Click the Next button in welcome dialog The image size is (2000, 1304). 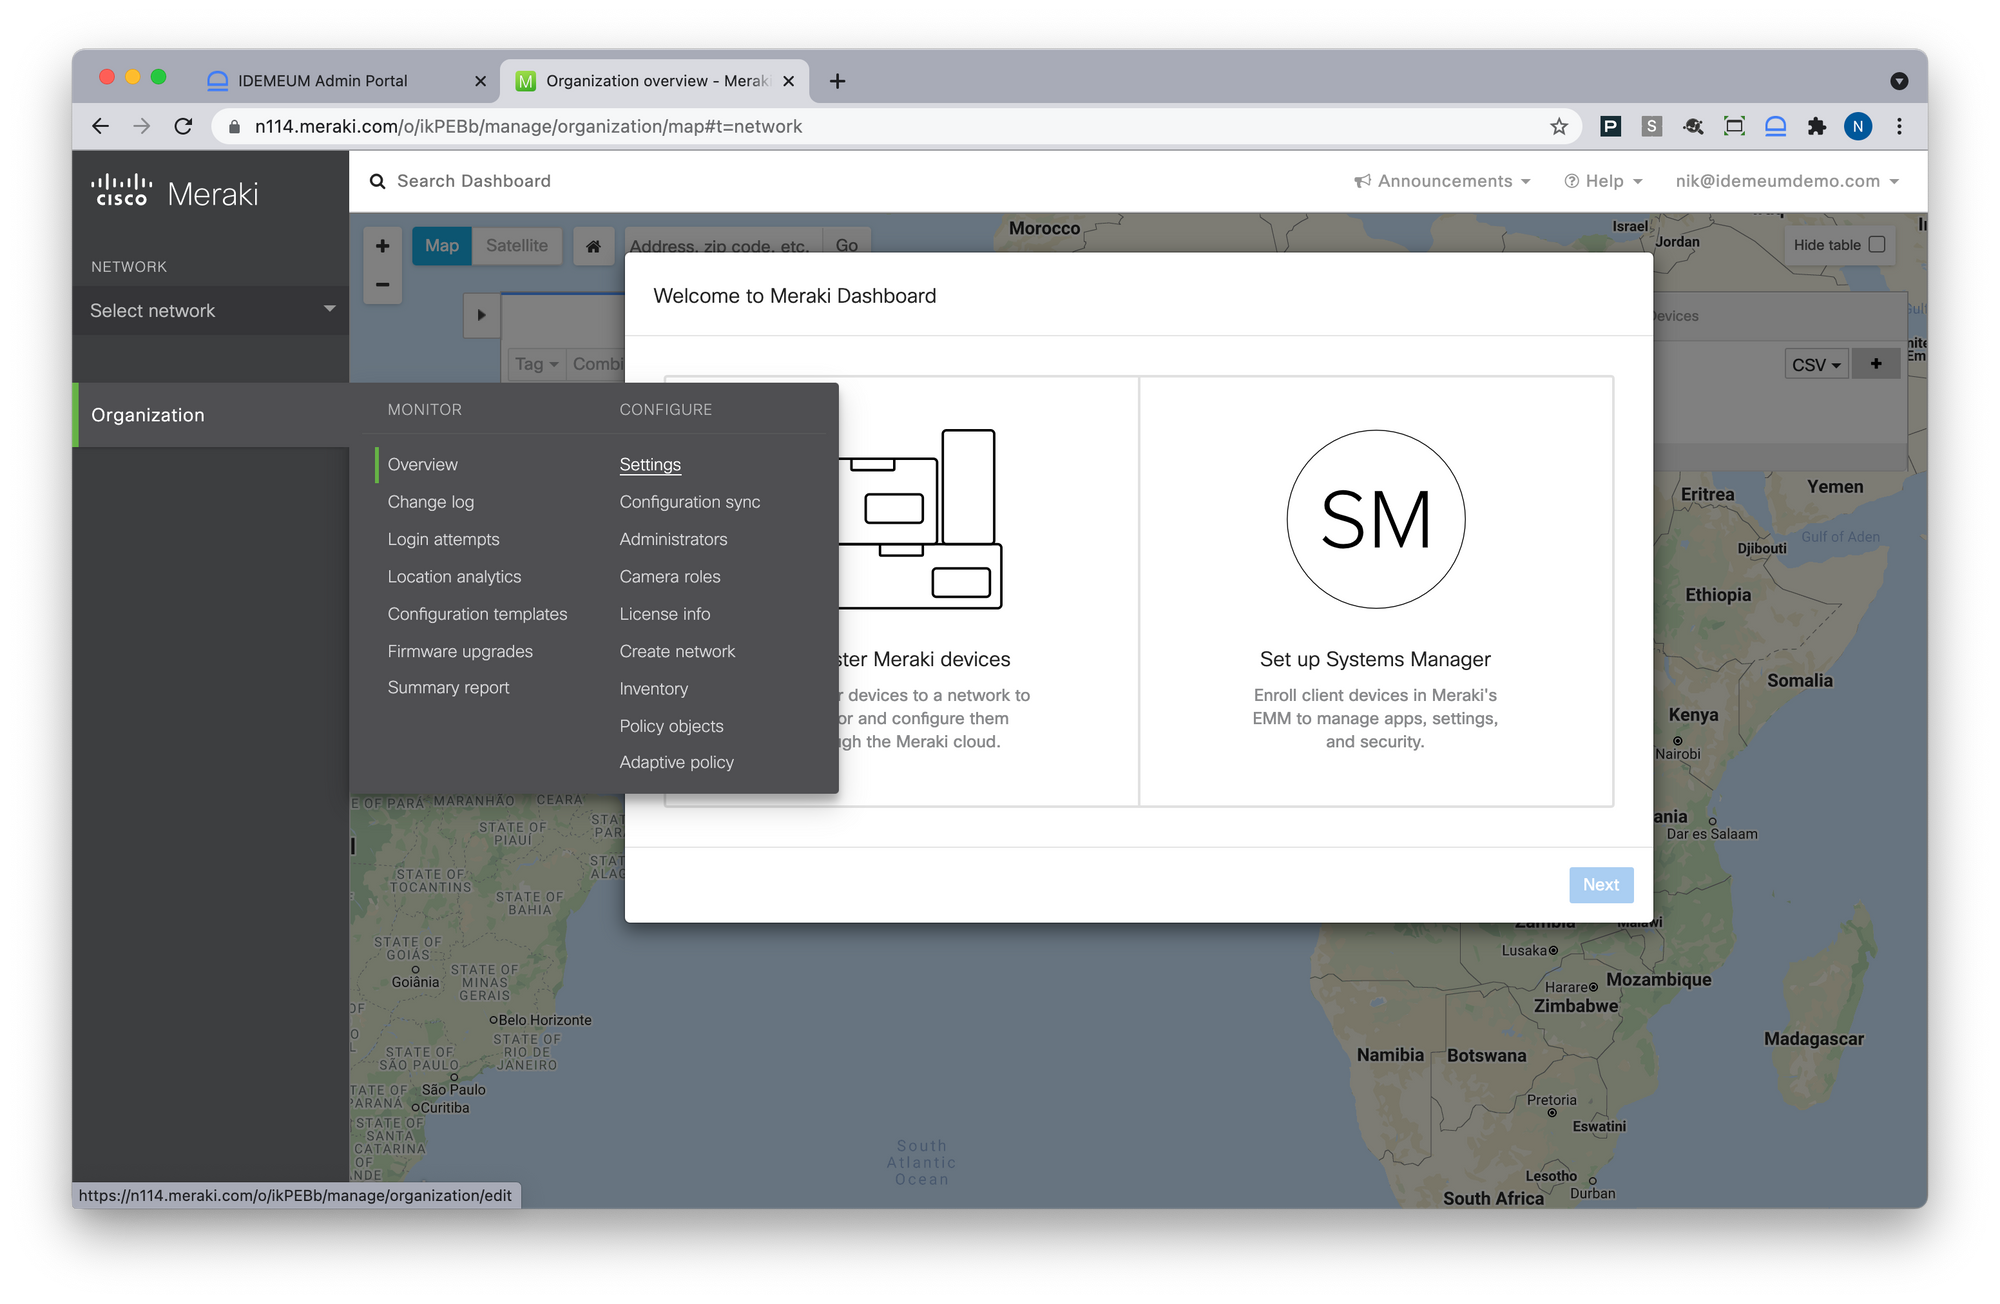click(1601, 885)
